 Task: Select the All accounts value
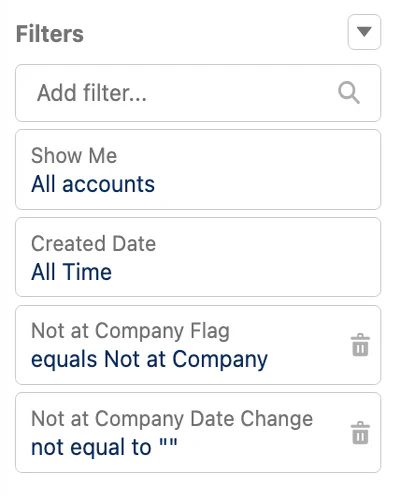(x=93, y=184)
